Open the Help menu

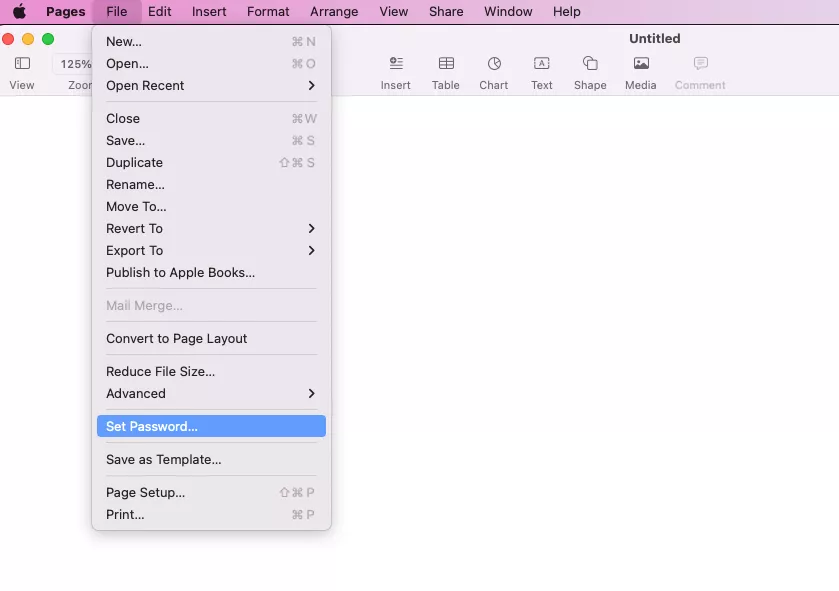coord(567,11)
